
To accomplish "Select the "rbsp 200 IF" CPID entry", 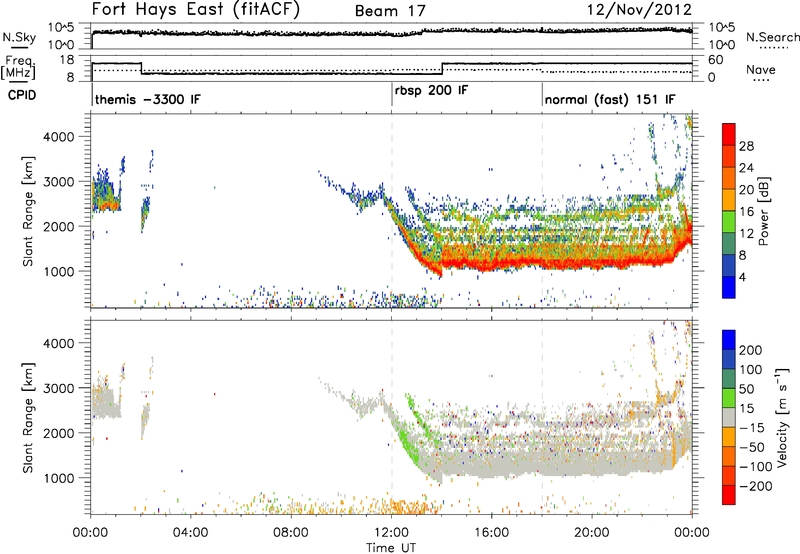I will [432, 90].
